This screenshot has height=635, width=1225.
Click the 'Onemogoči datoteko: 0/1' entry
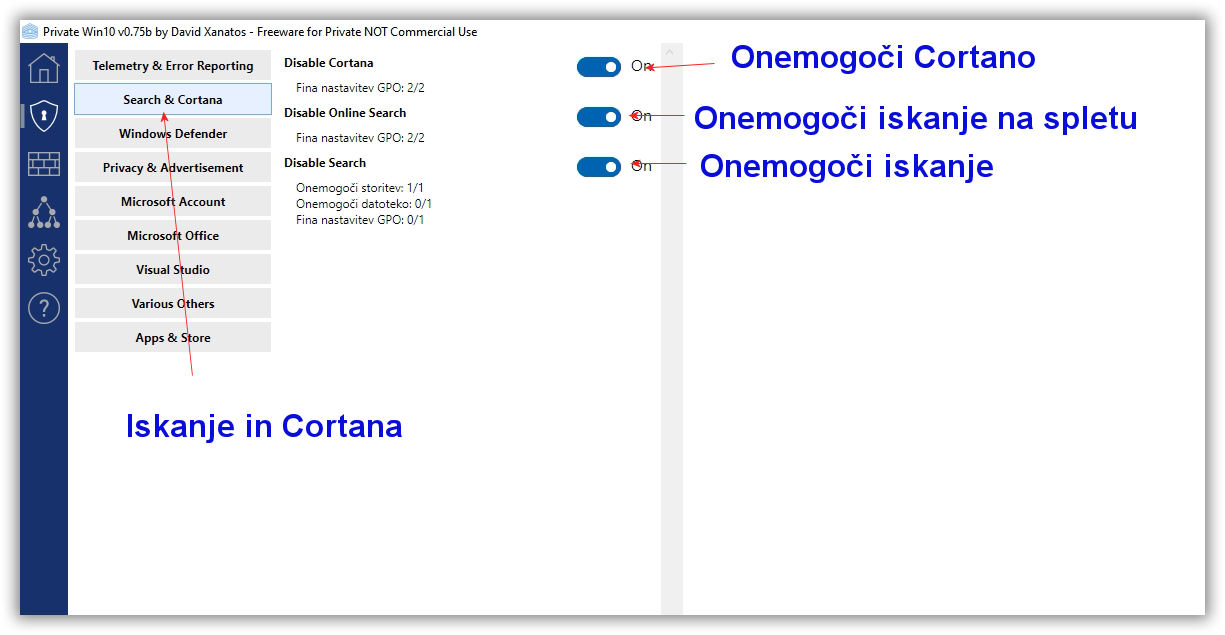point(364,204)
